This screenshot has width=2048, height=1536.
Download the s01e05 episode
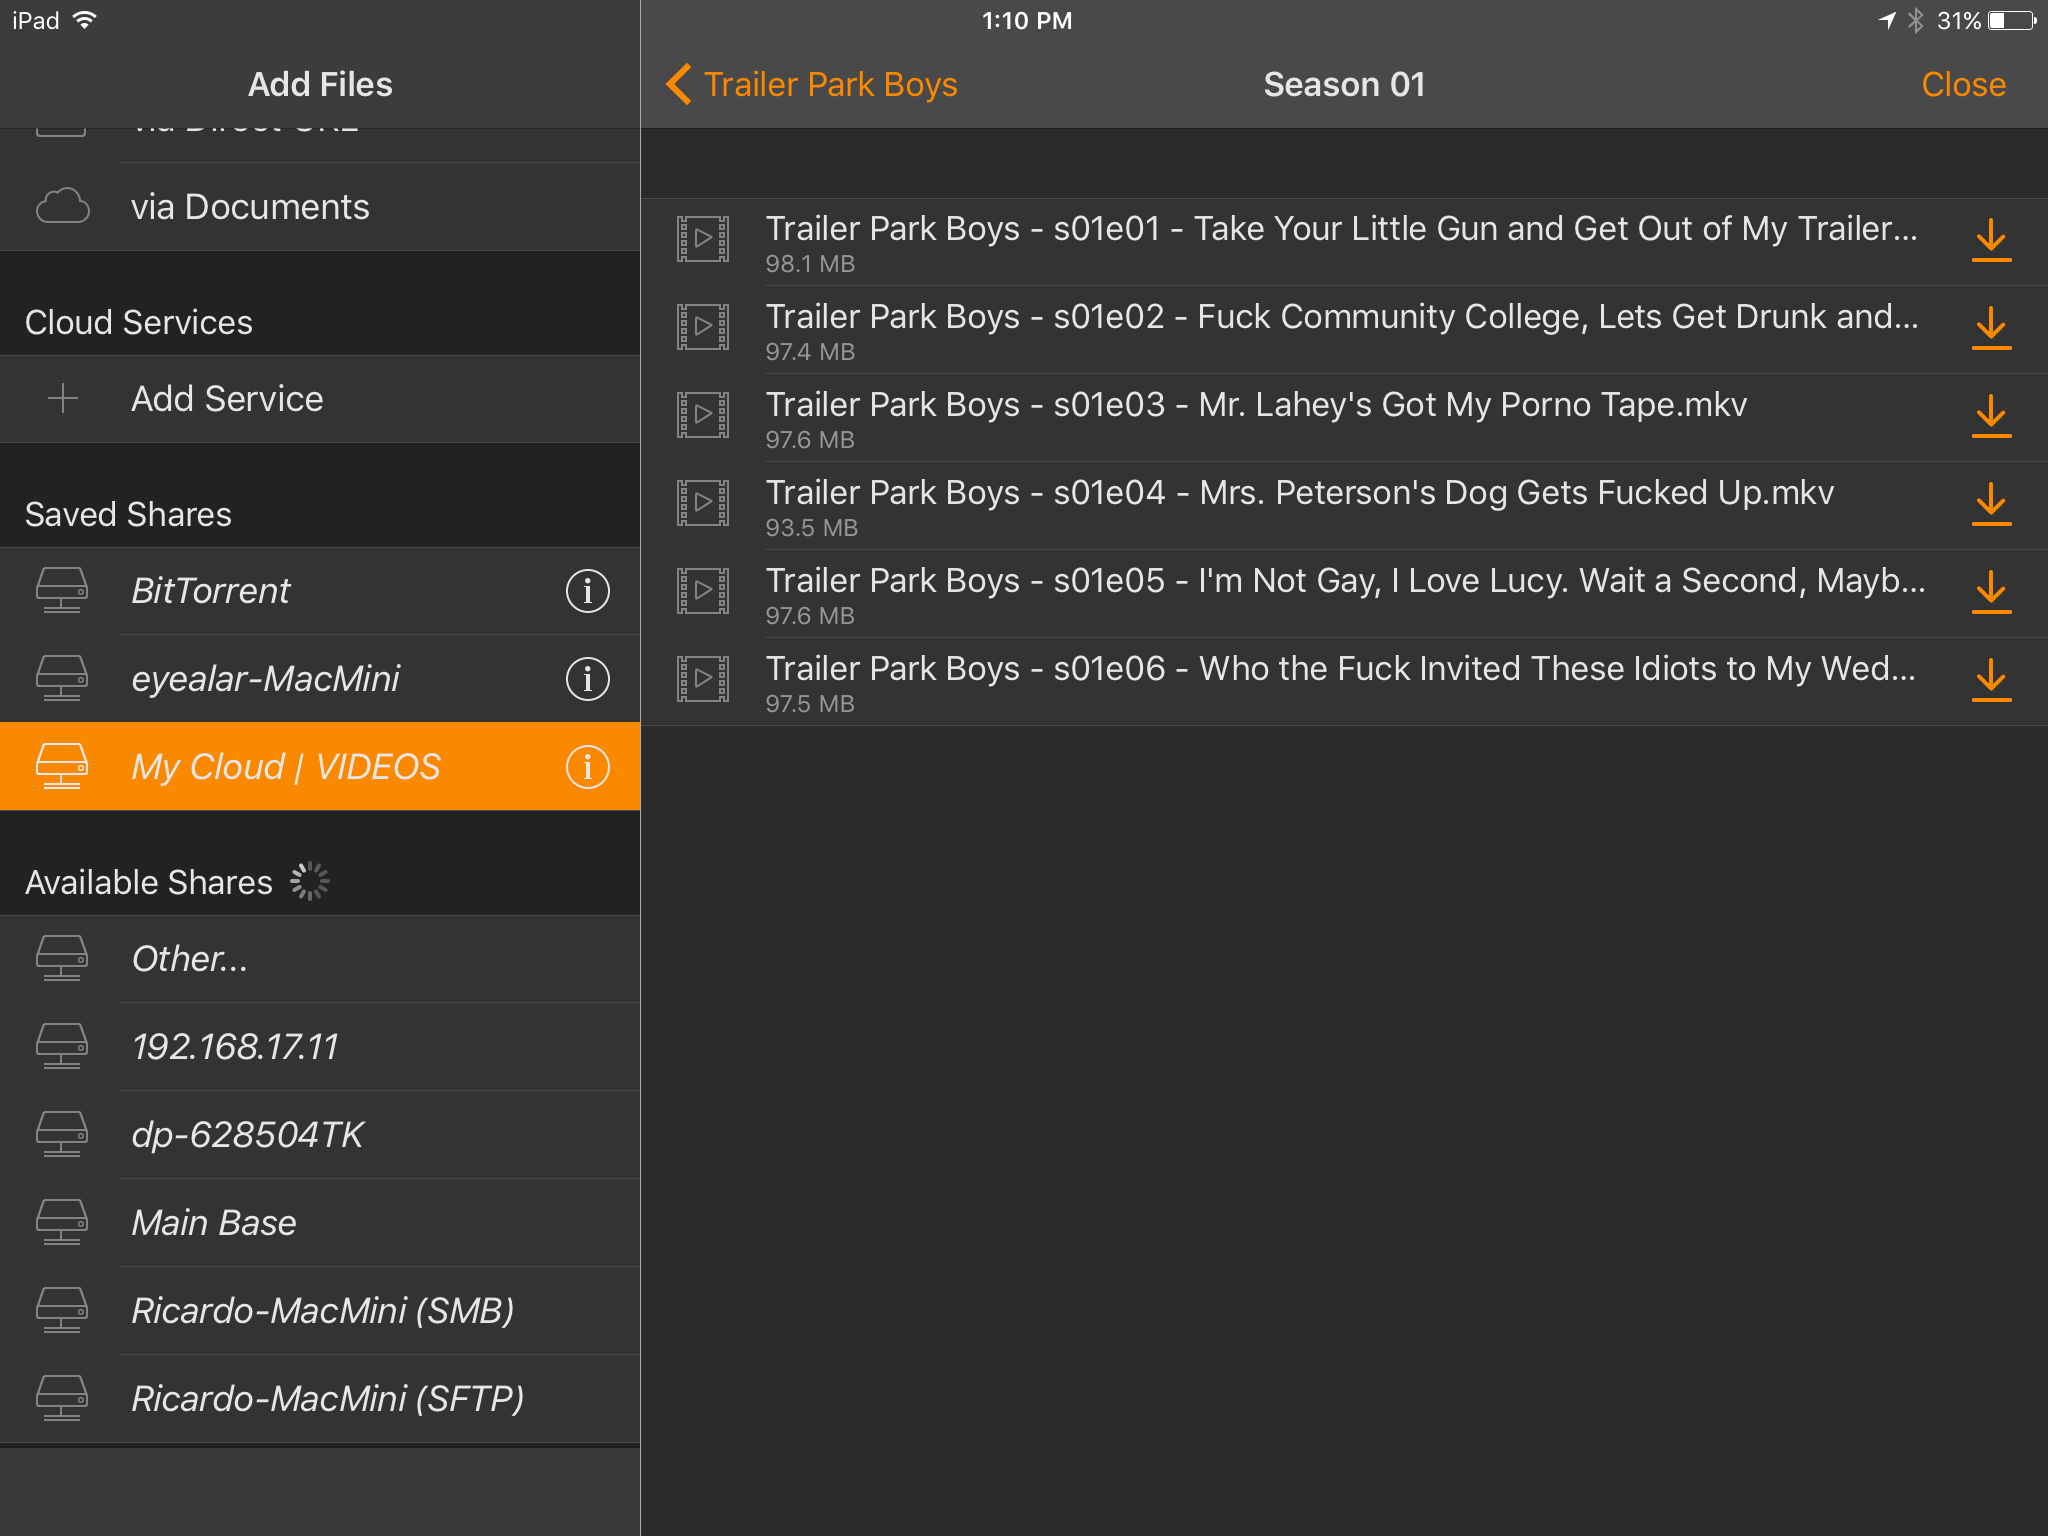(x=1990, y=592)
